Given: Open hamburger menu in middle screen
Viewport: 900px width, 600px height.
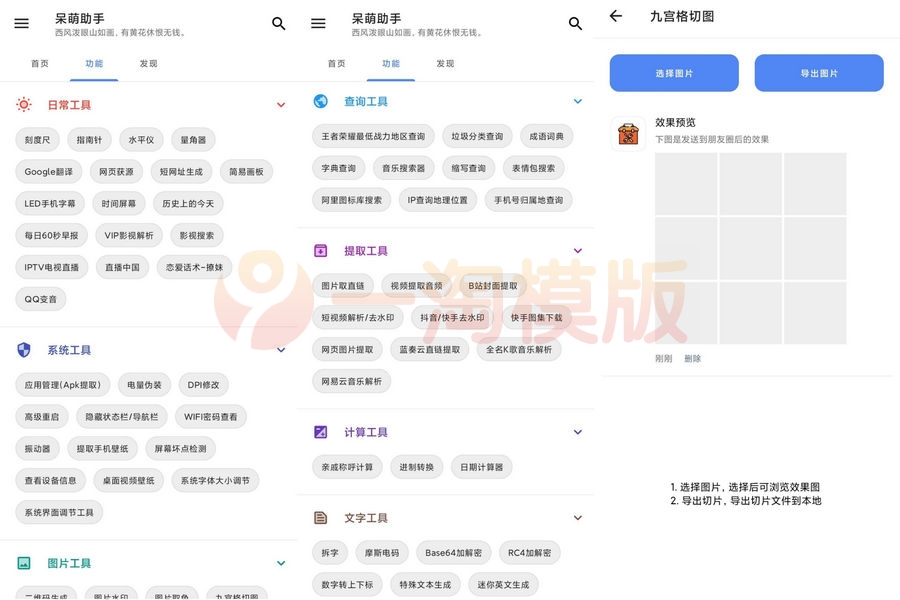Looking at the screenshot, I should coord(318,24).
